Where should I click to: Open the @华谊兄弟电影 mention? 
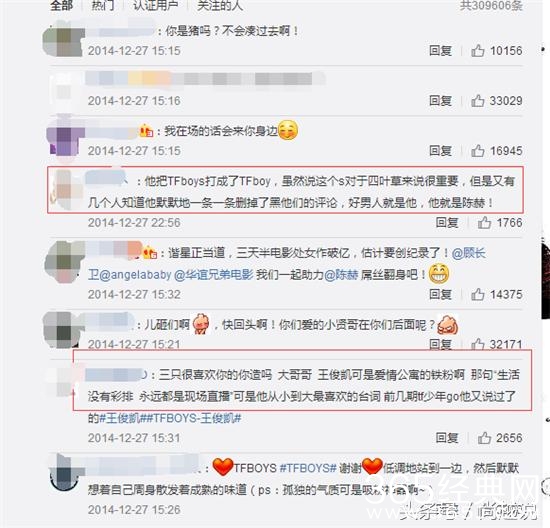click(x=214, y=275)
